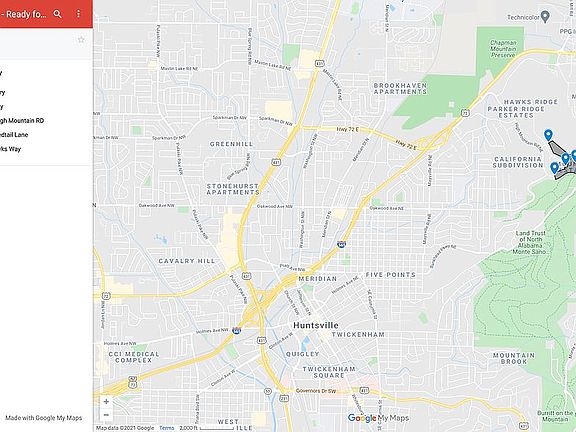Click the Land Trust Monte Sano label
Image resolution: width=576 pixels, height=432 pixels.
tap(530, 242)
